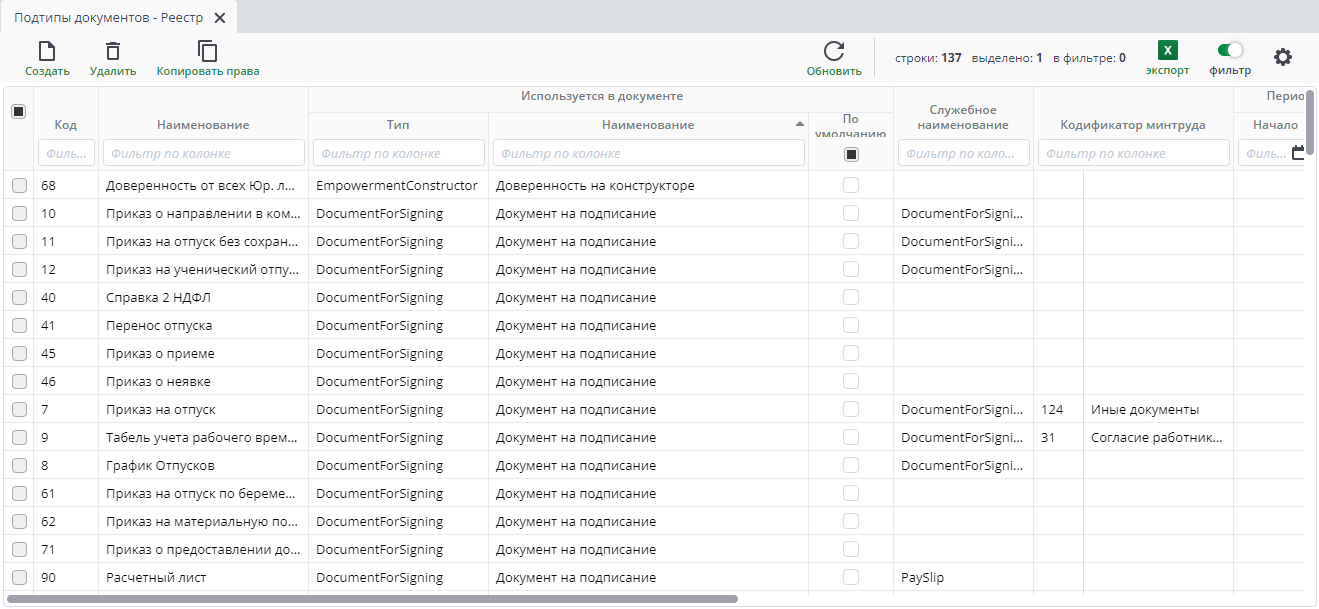Image resolution: width=1319 pixels, height=609 pixels.
Task: Click the Кодификатор минтруда filter field
Action: (x=1133, y=153)
